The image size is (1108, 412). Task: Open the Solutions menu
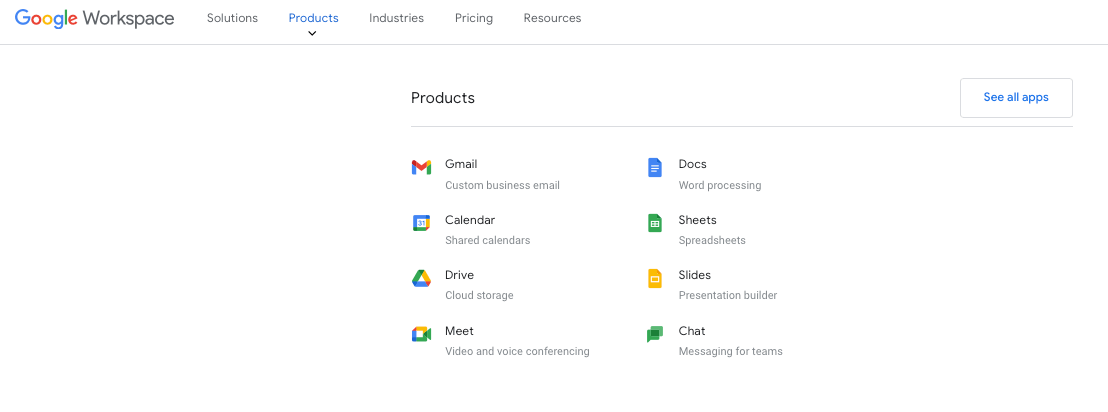click(x=232, y=18)
